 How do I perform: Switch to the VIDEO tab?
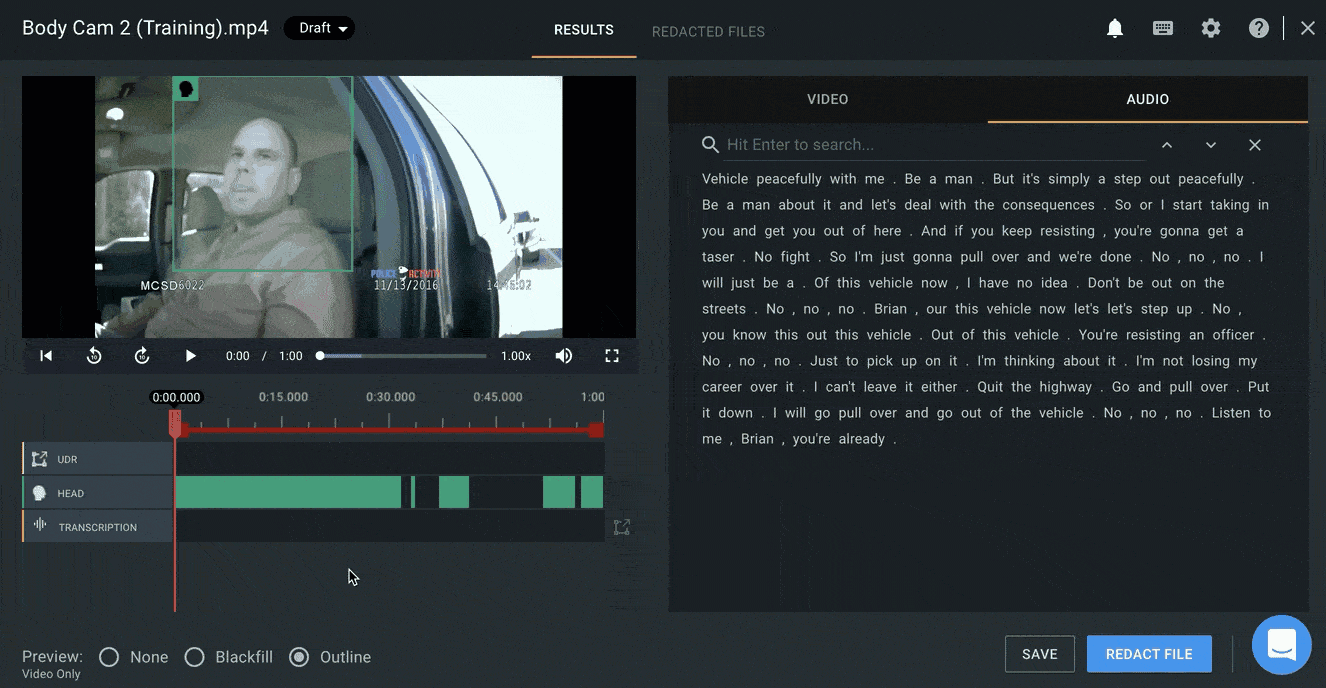[827, 99]
